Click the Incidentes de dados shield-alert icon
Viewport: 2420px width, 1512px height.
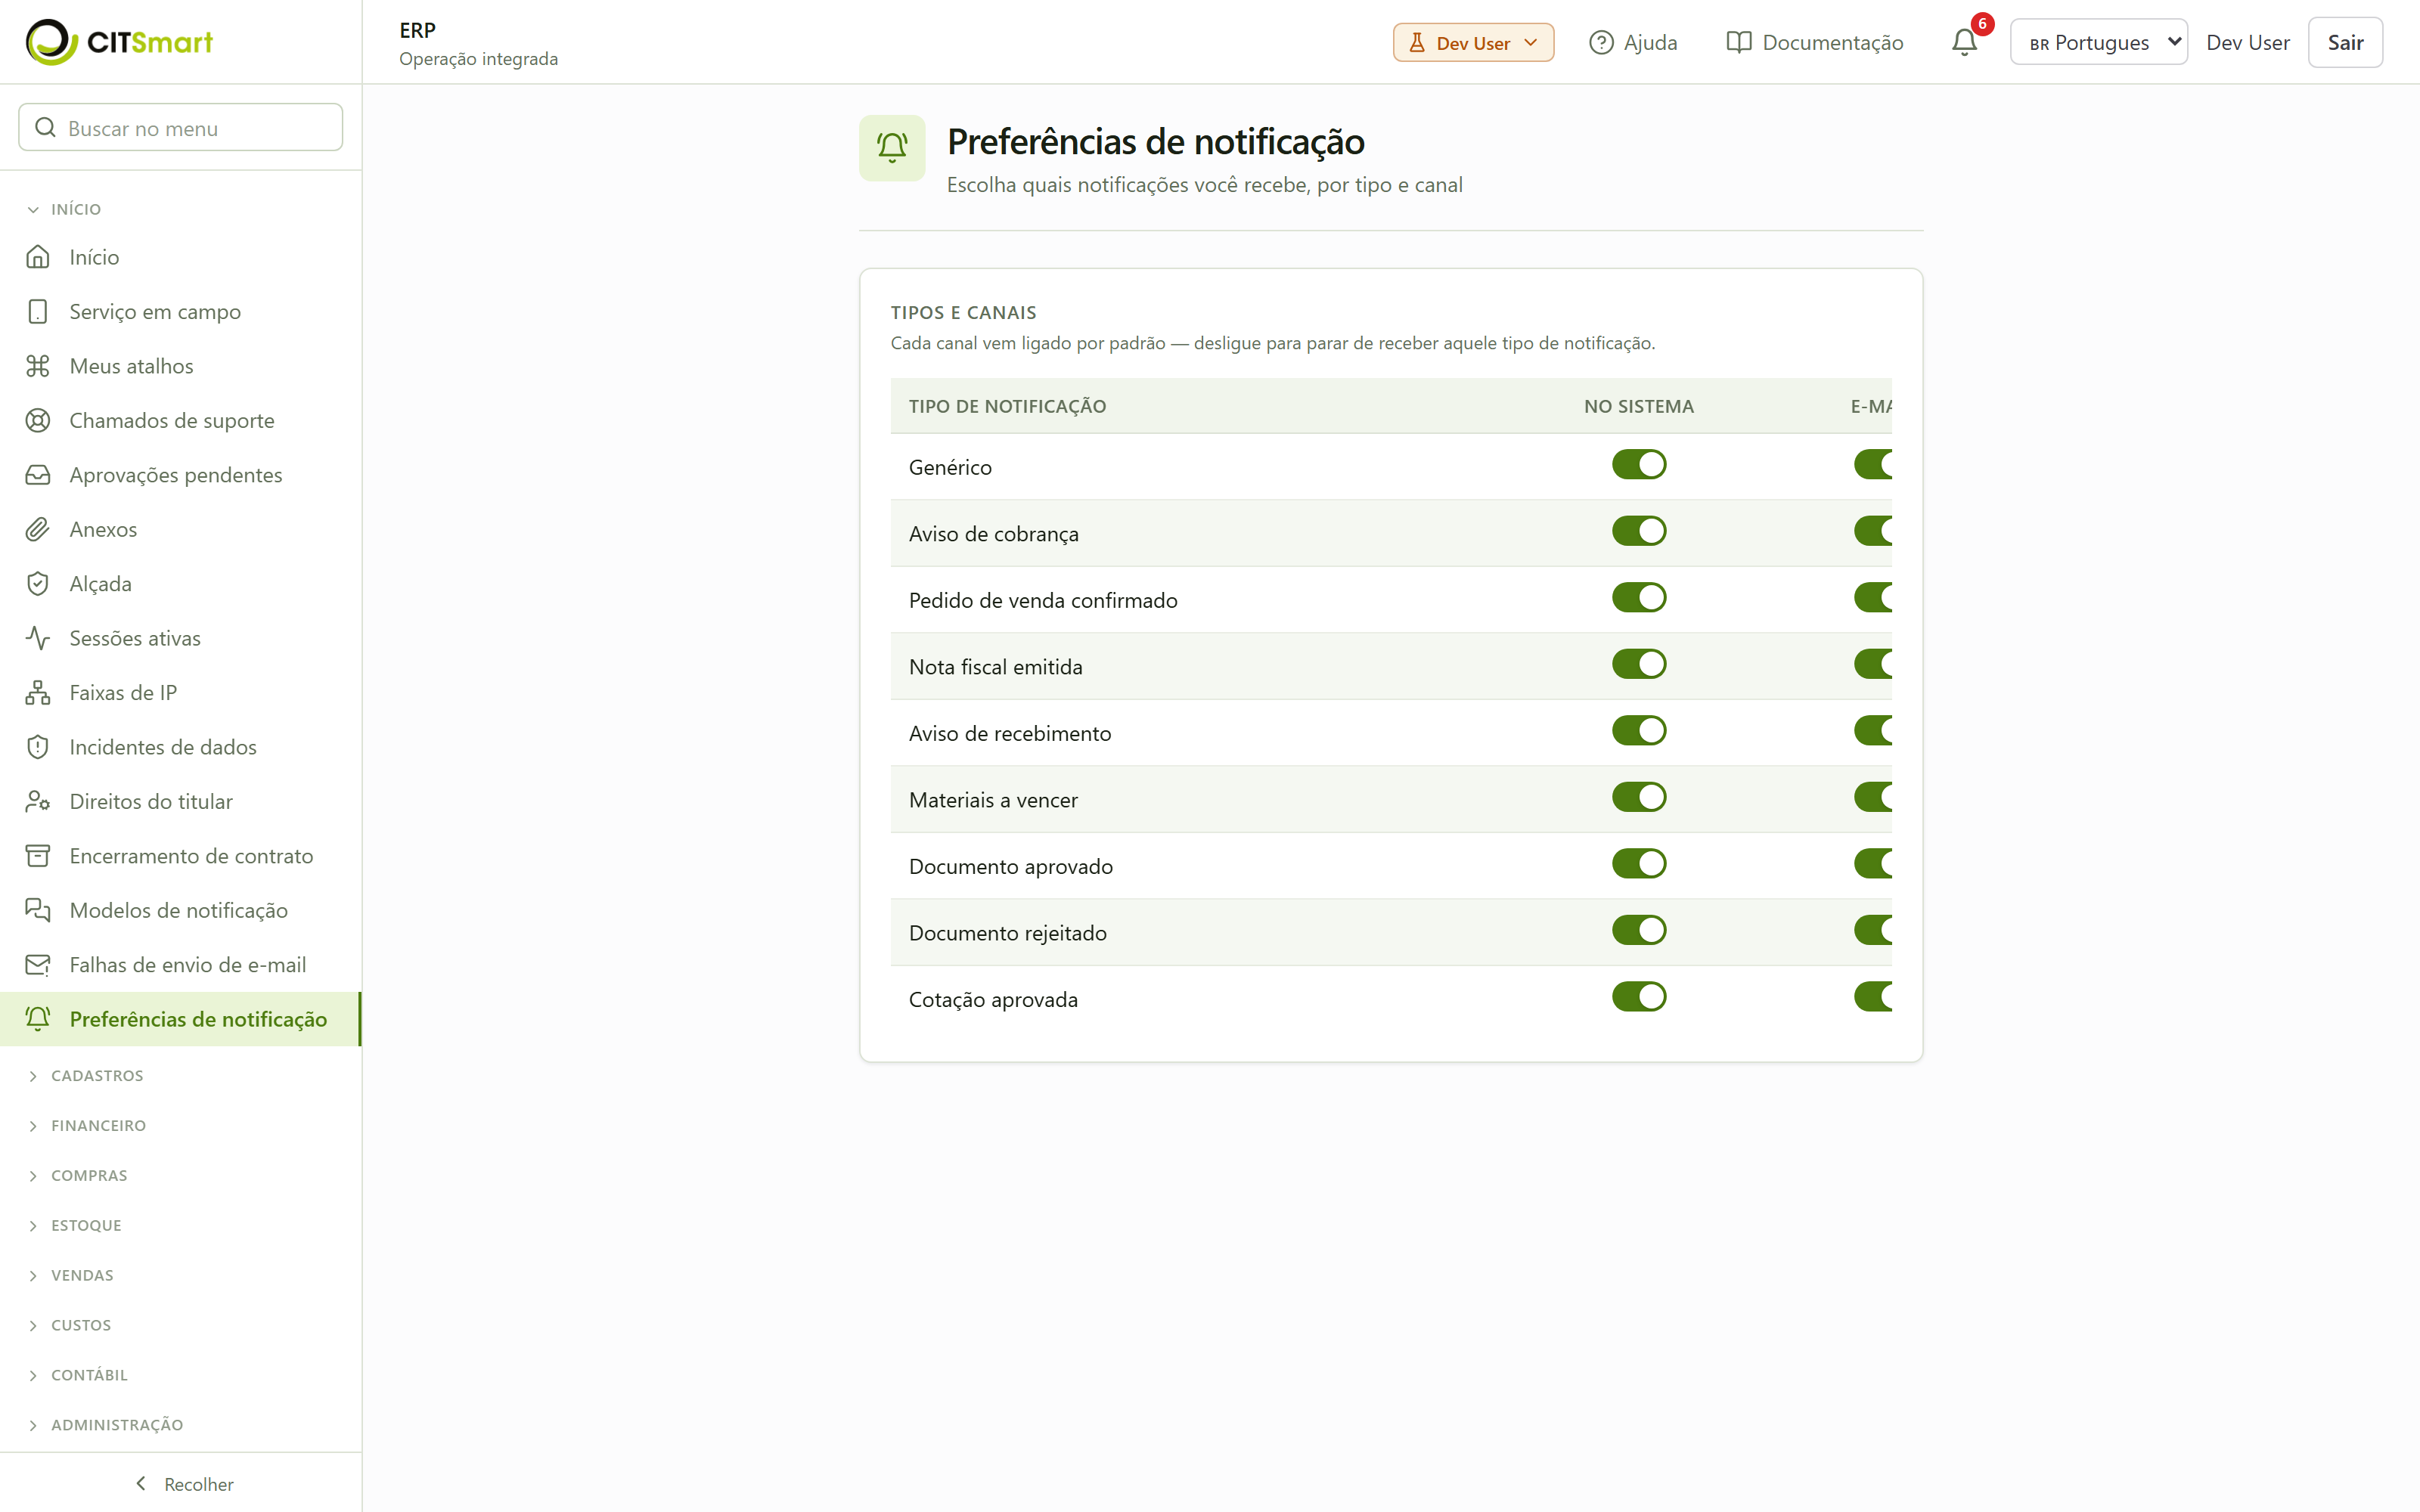[38, 747]
